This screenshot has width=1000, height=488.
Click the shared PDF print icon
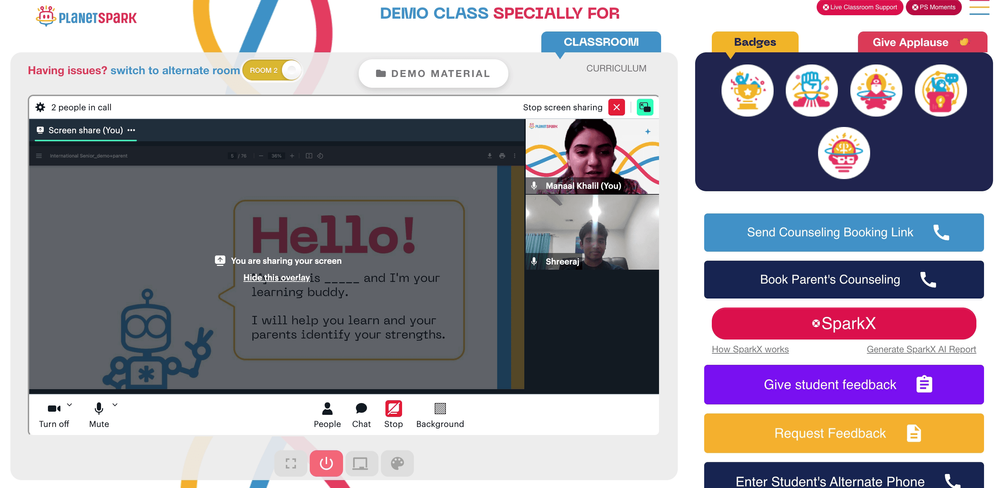point(502,156)
